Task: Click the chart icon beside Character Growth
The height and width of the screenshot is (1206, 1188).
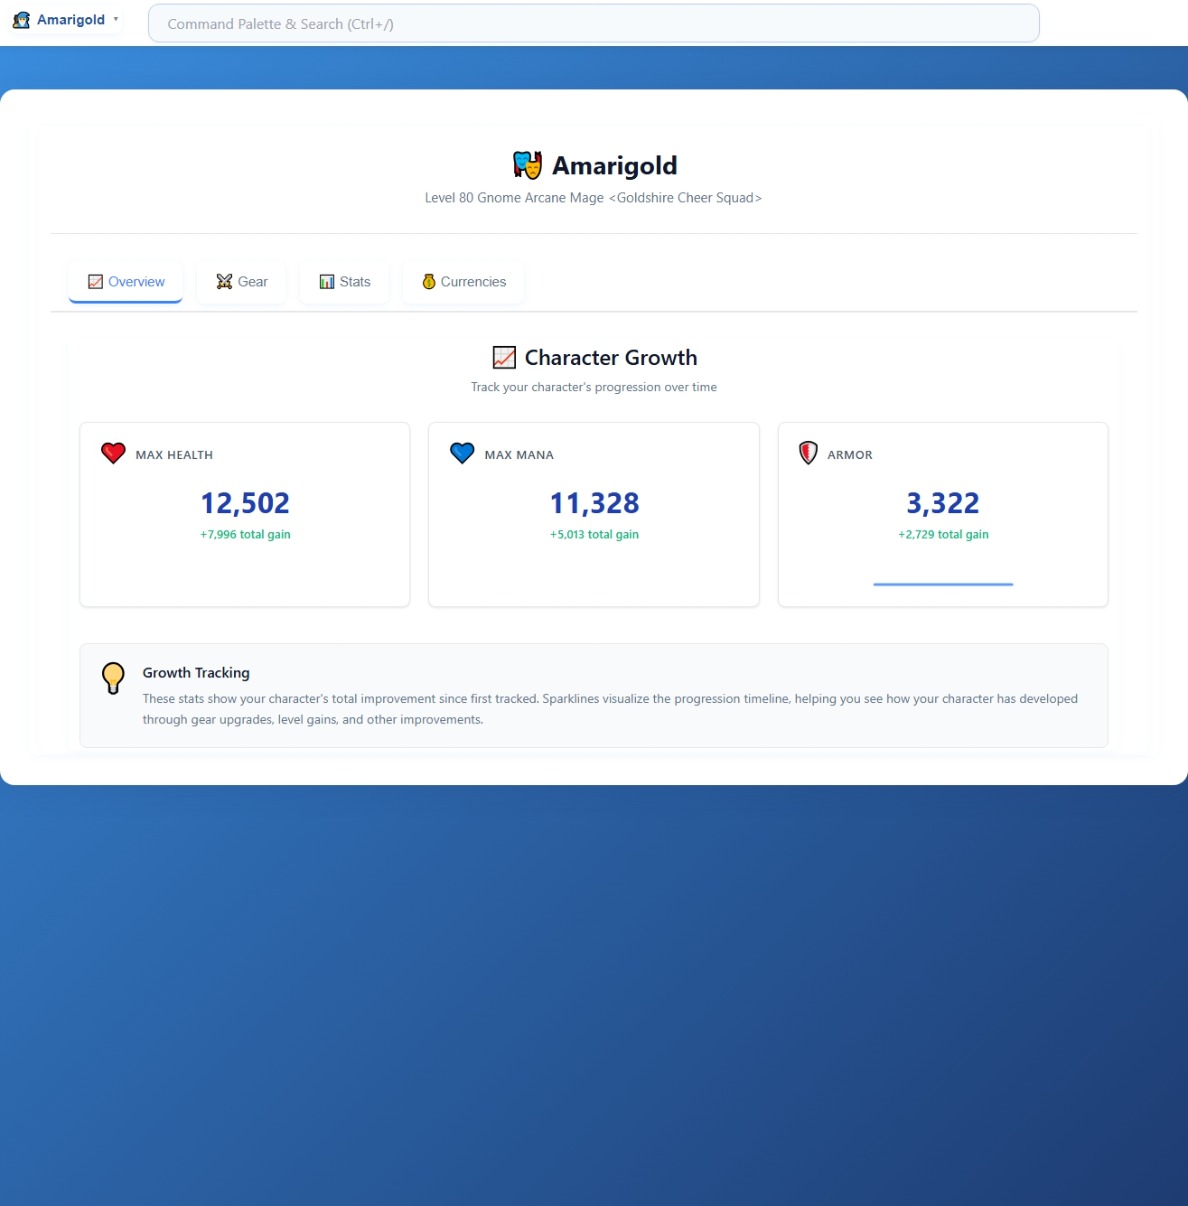Action: (x=504, y=358)
